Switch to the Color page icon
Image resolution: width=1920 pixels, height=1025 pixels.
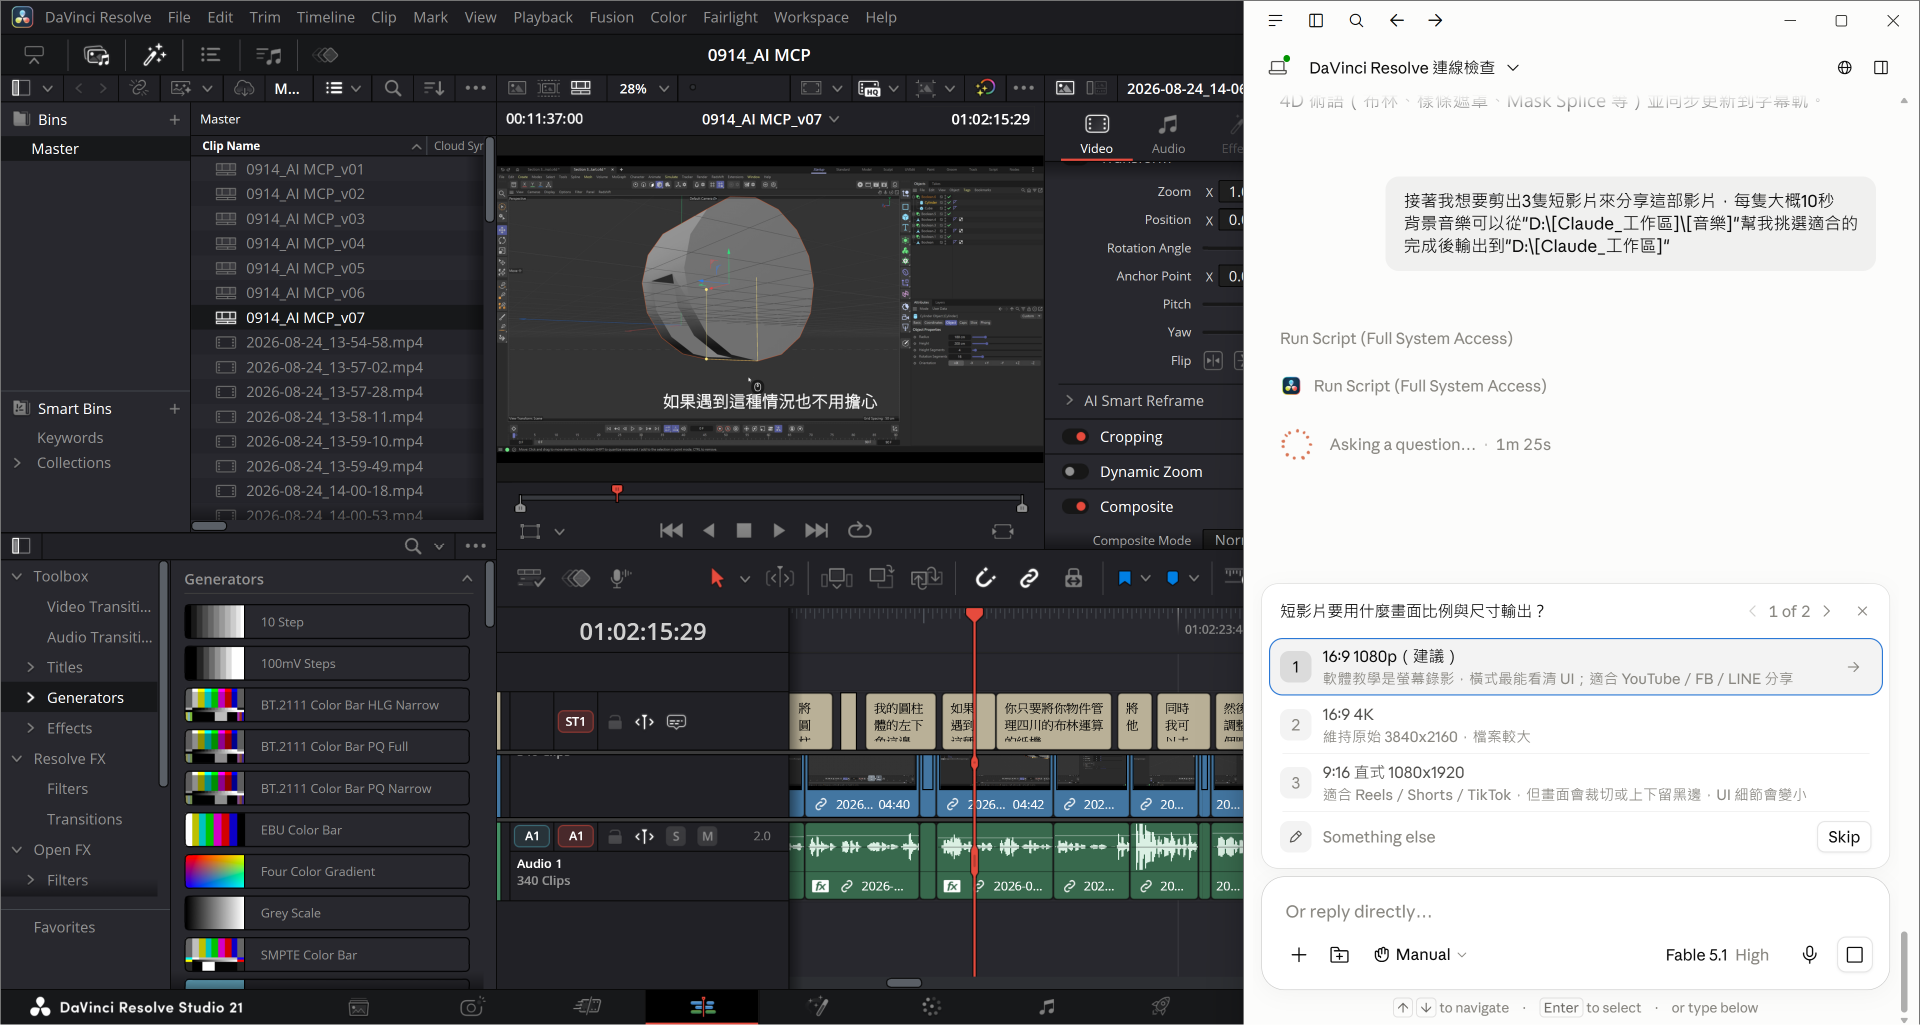point(931,1007)
